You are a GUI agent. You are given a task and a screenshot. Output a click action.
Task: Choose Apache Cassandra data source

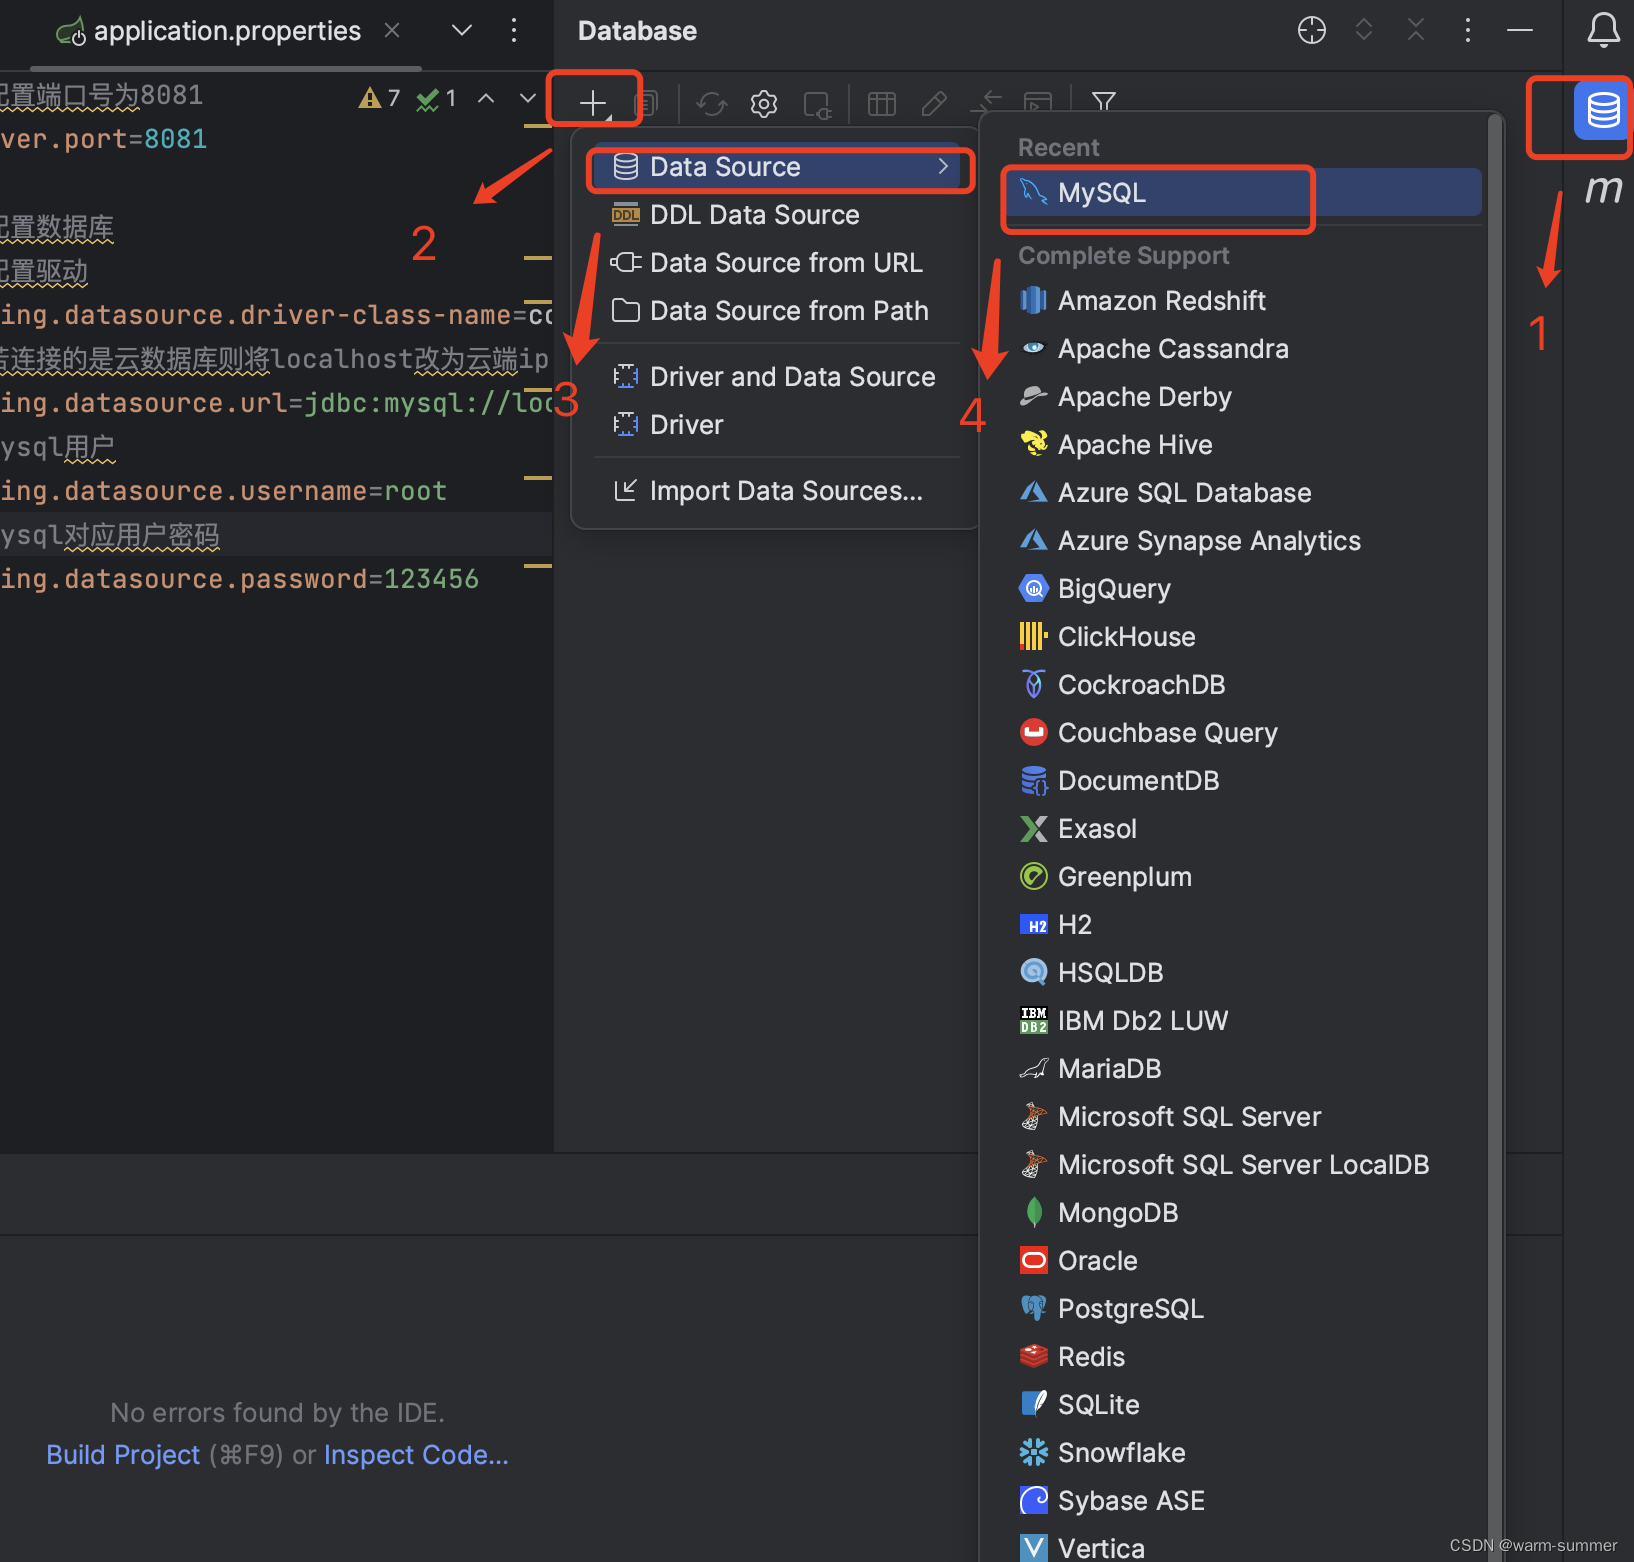[x=1243, y=349]
